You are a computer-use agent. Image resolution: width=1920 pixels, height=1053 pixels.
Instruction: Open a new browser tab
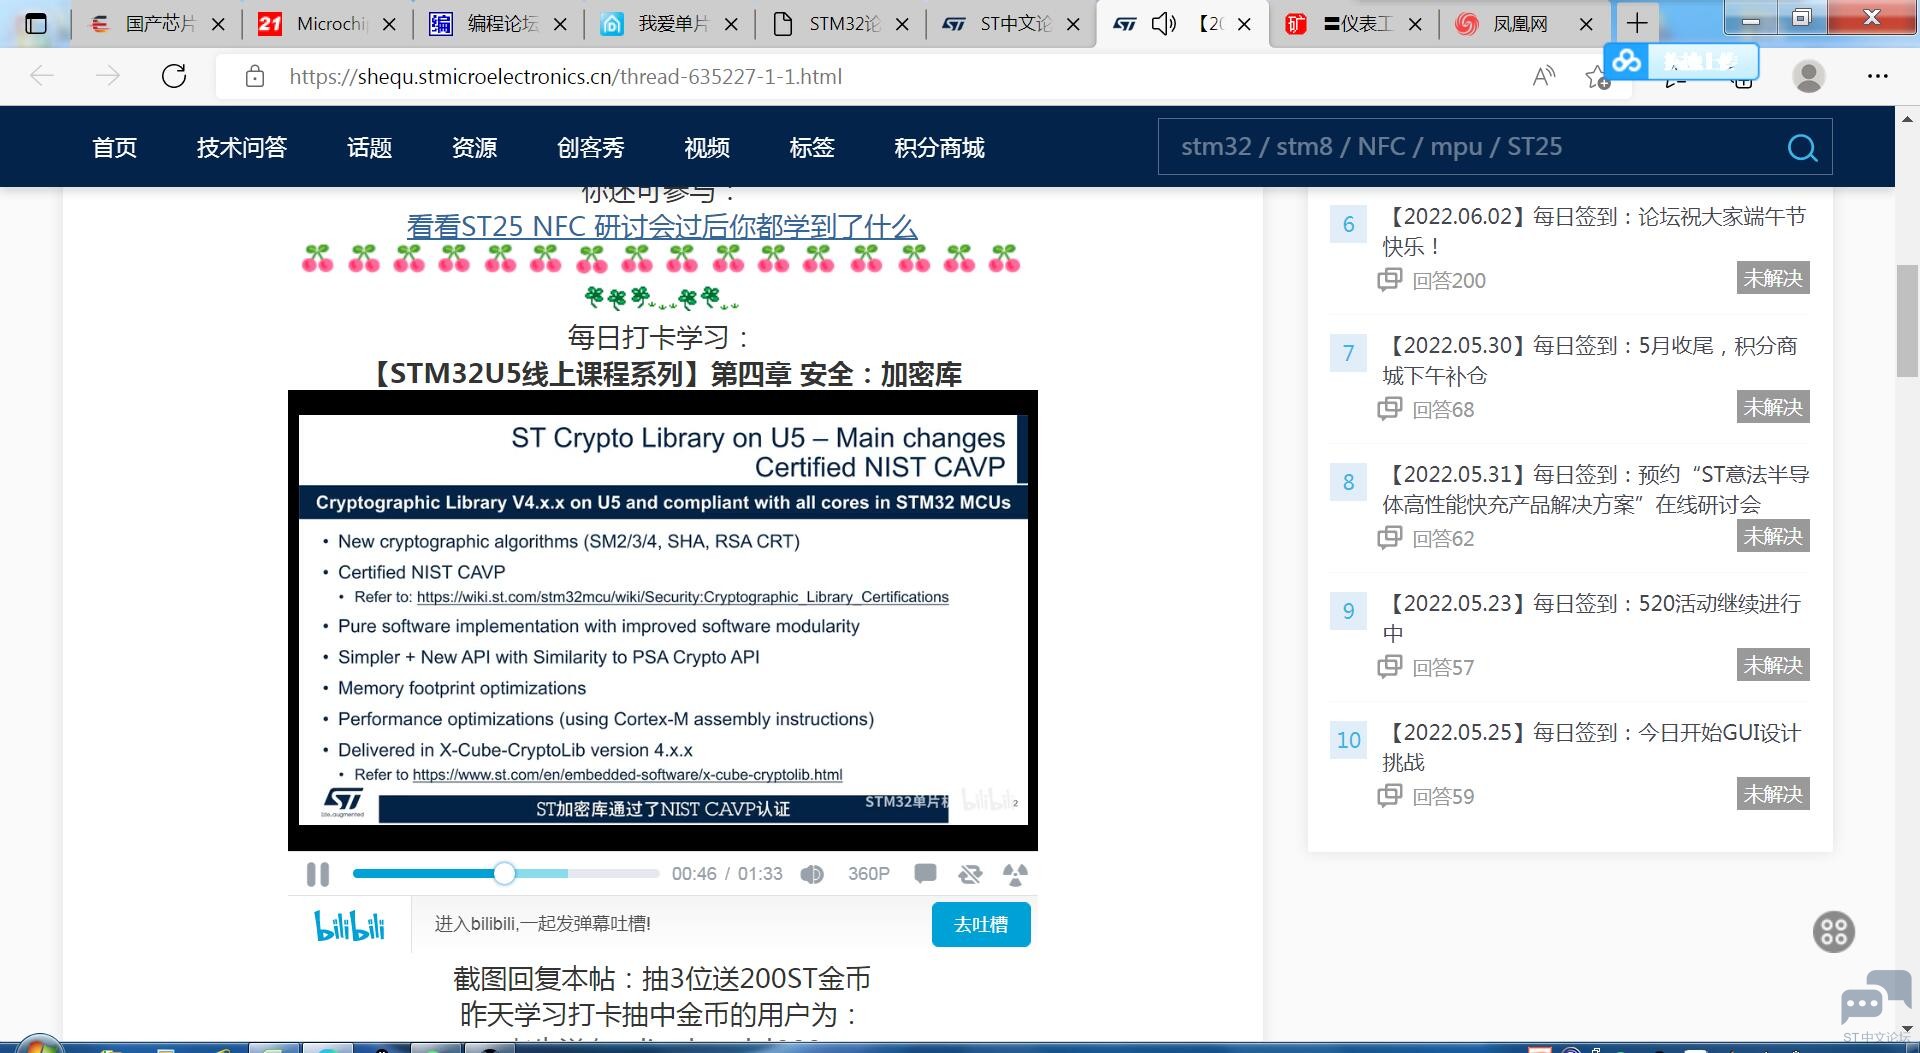(1637, 23)
